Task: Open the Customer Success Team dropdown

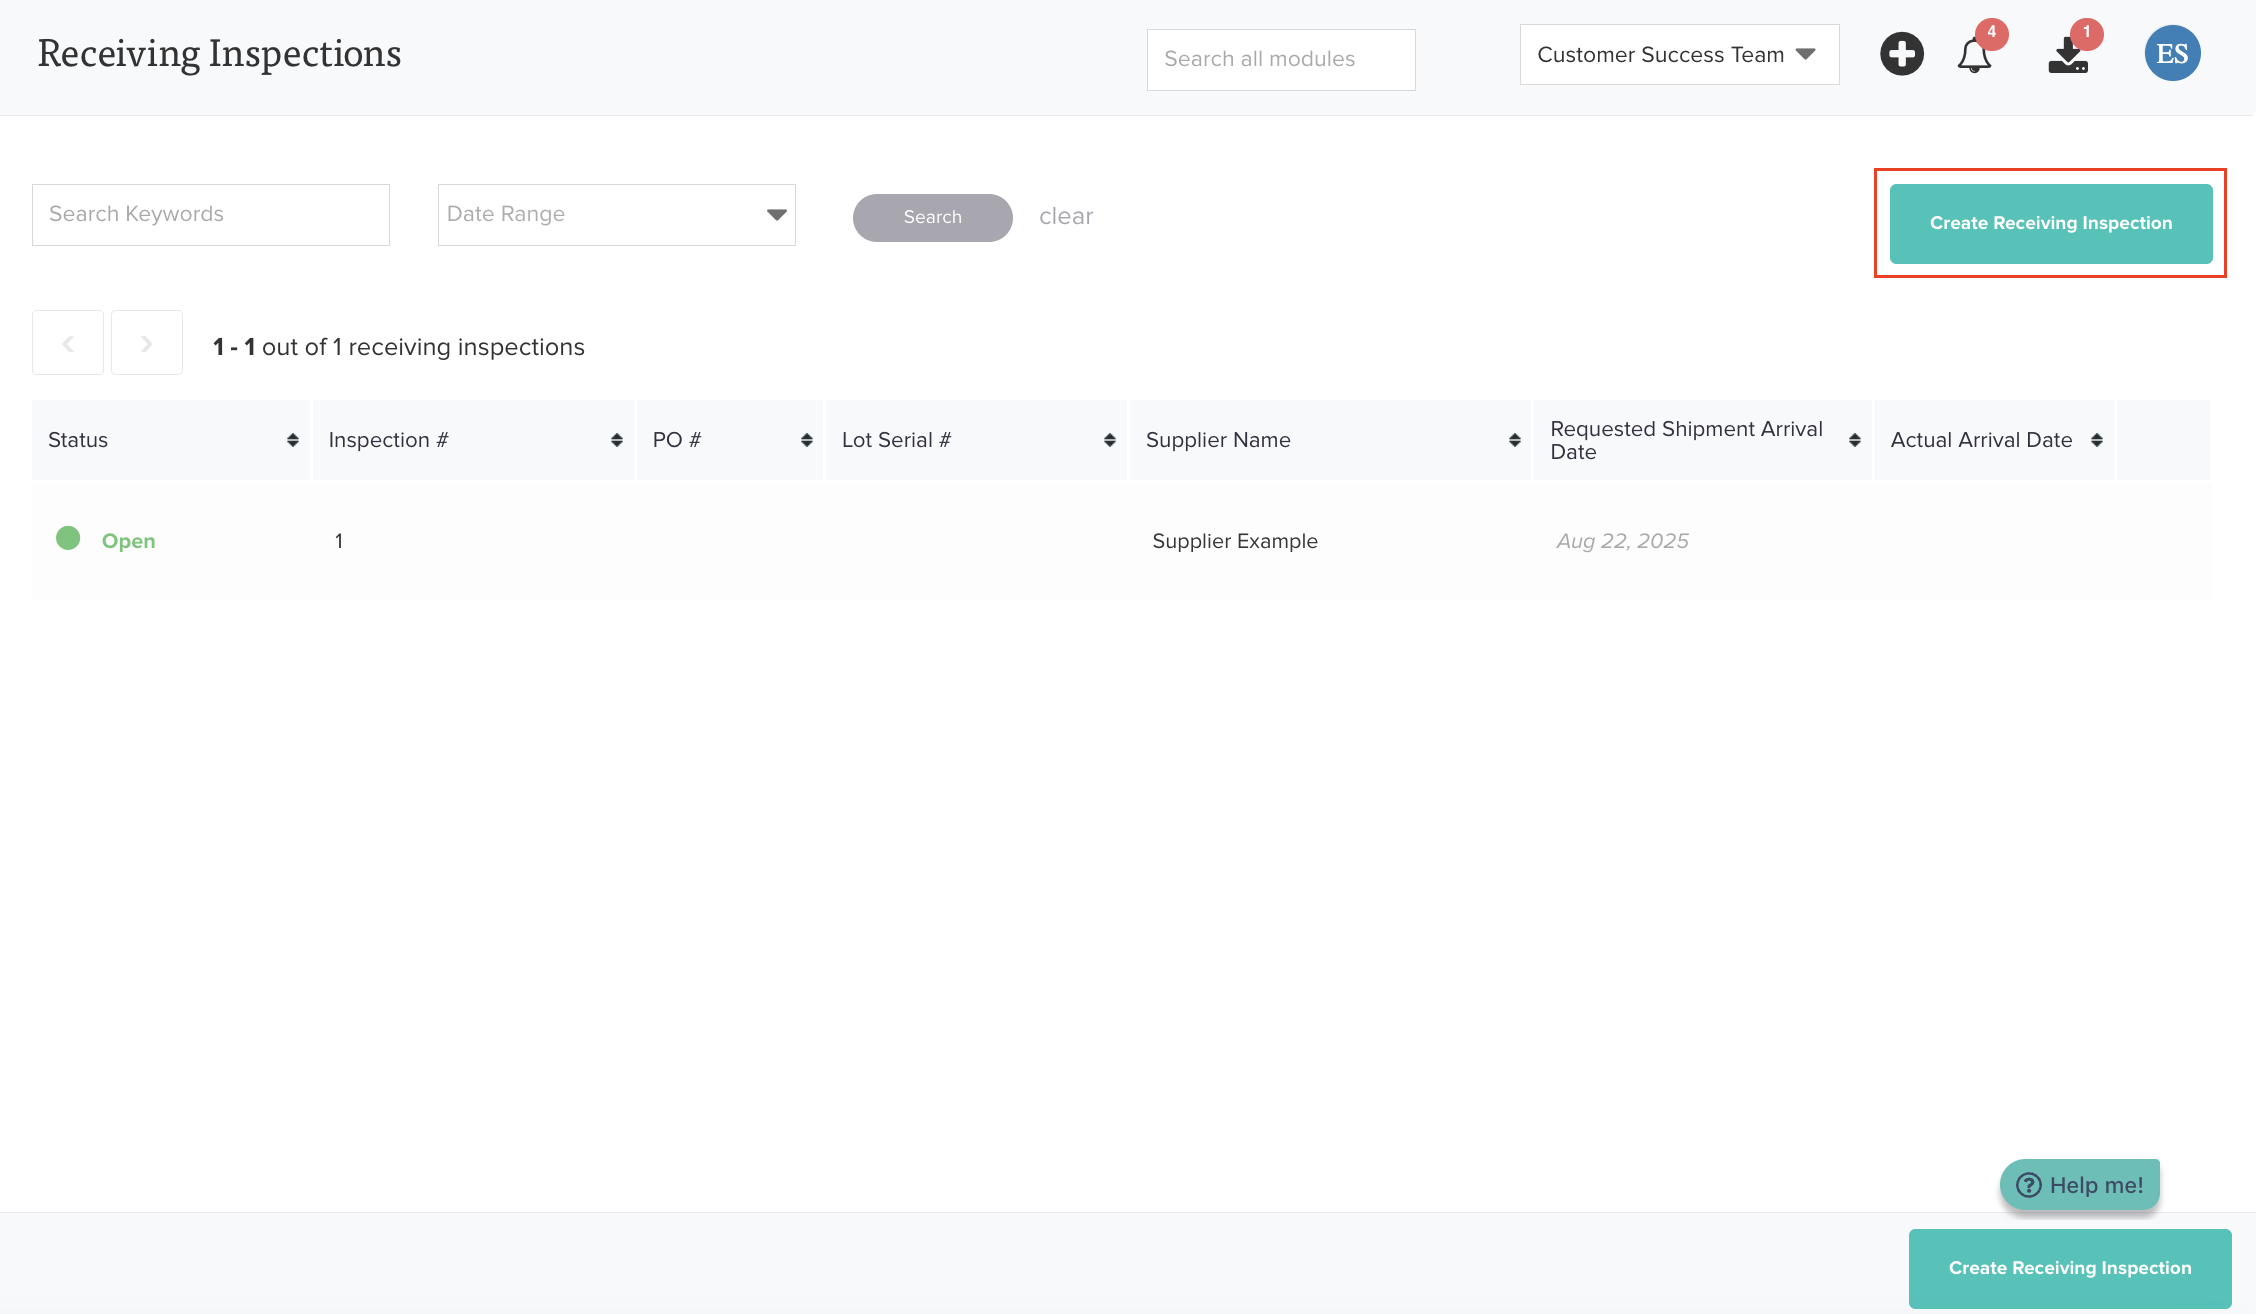Action: [x=1679, y=55]
